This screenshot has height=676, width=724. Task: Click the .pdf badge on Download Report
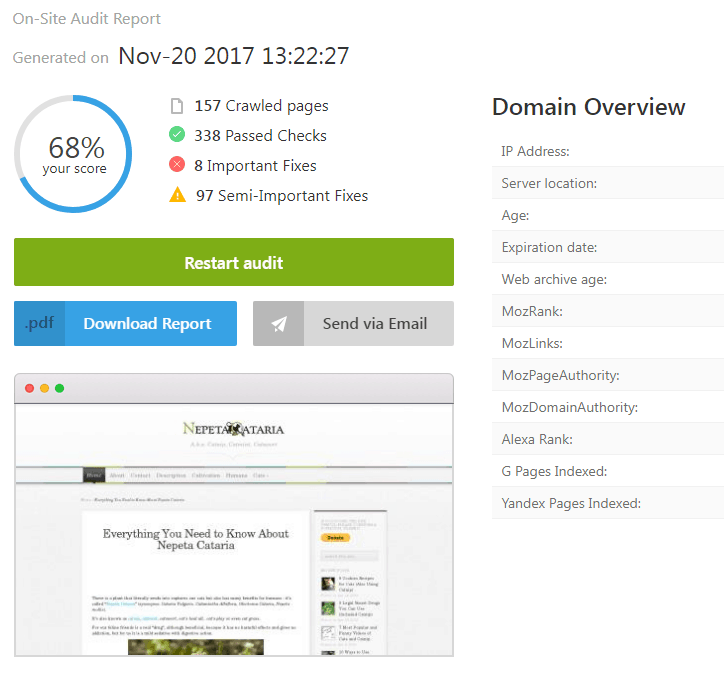(x=40, y=324)
